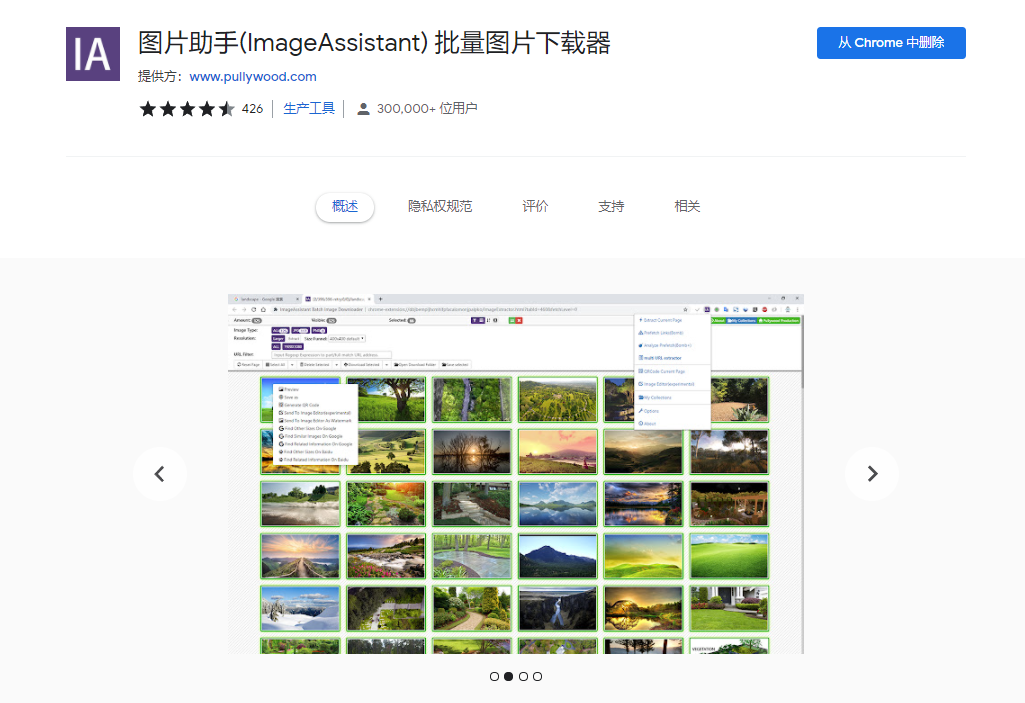Expand the dropdown arrow beside Delete Selected
Screen dimensions: 1025x703
337,365
